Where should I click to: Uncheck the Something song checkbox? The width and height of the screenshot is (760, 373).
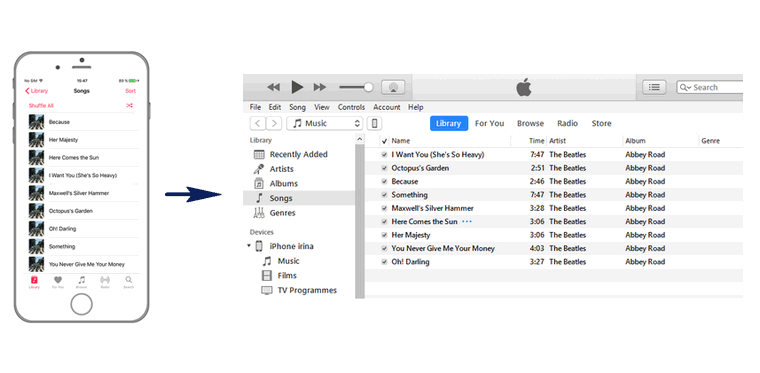(x=384, y=195)
